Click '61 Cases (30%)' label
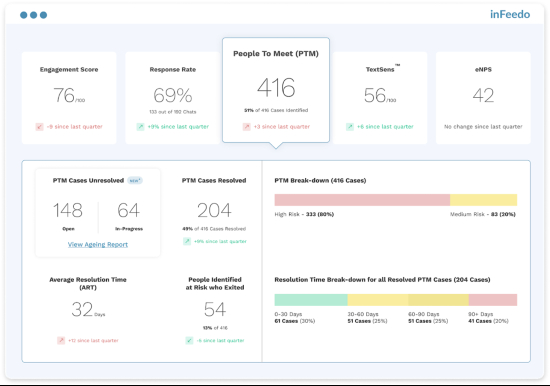Image resolution: width=550 pixels, height=386 pixels. [295, 321]
